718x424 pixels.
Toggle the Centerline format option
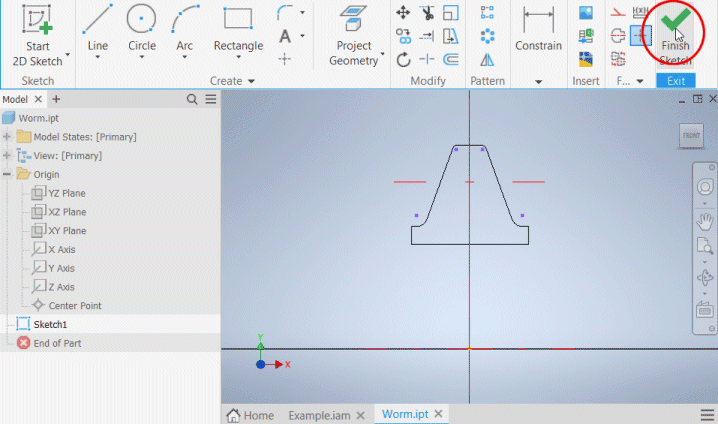[618, 35]
